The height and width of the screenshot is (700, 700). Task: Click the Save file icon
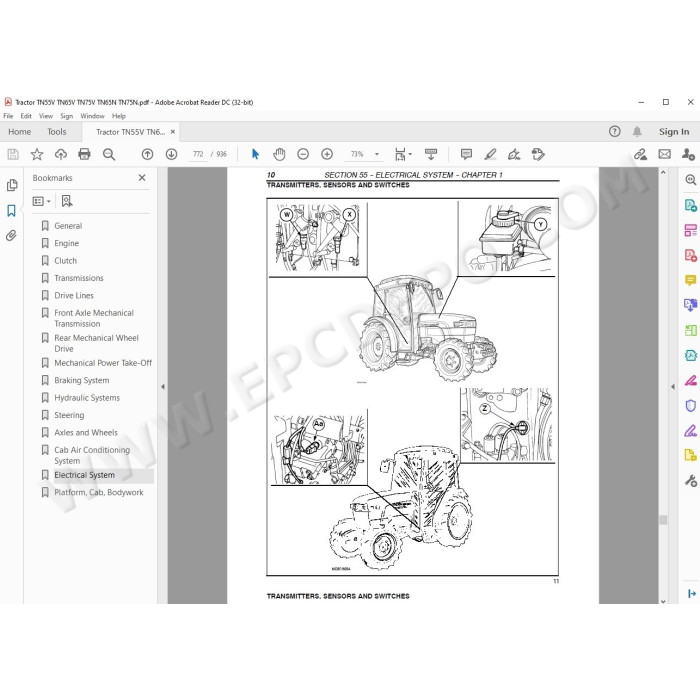[13, 154]
